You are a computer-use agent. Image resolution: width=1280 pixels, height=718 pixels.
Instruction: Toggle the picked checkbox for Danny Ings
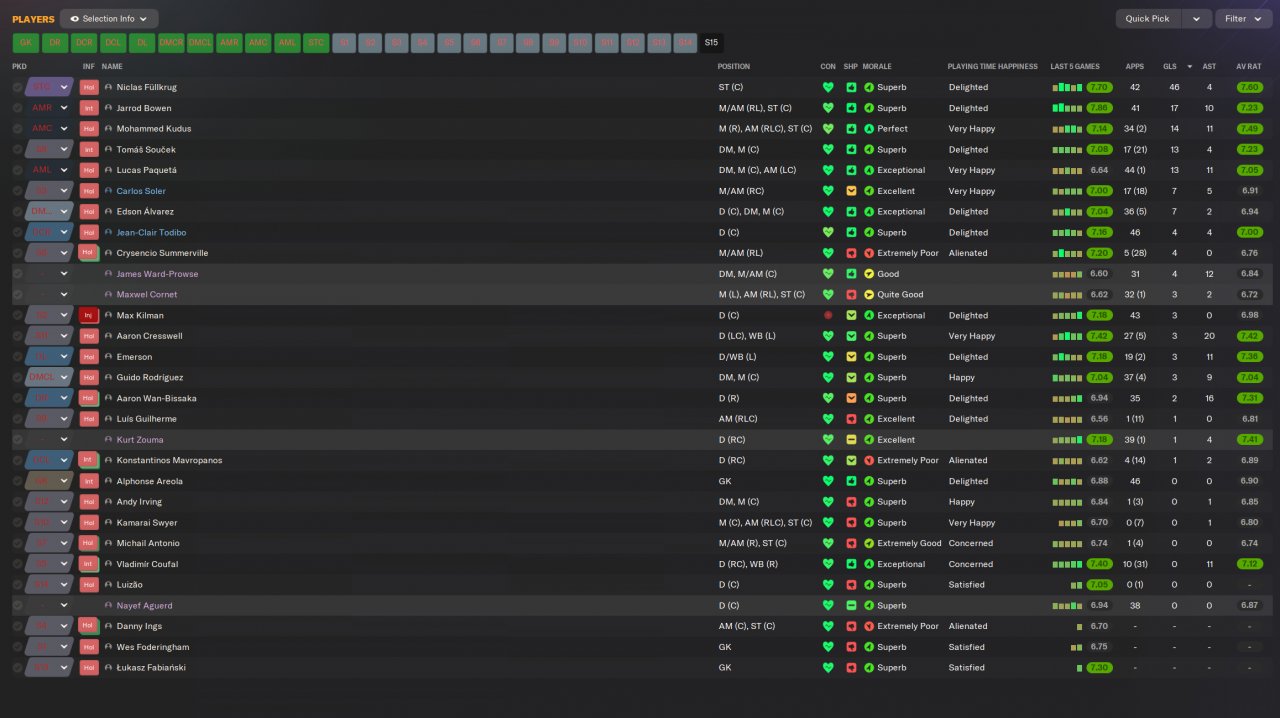pyautogui.click(x=17, y=626)
